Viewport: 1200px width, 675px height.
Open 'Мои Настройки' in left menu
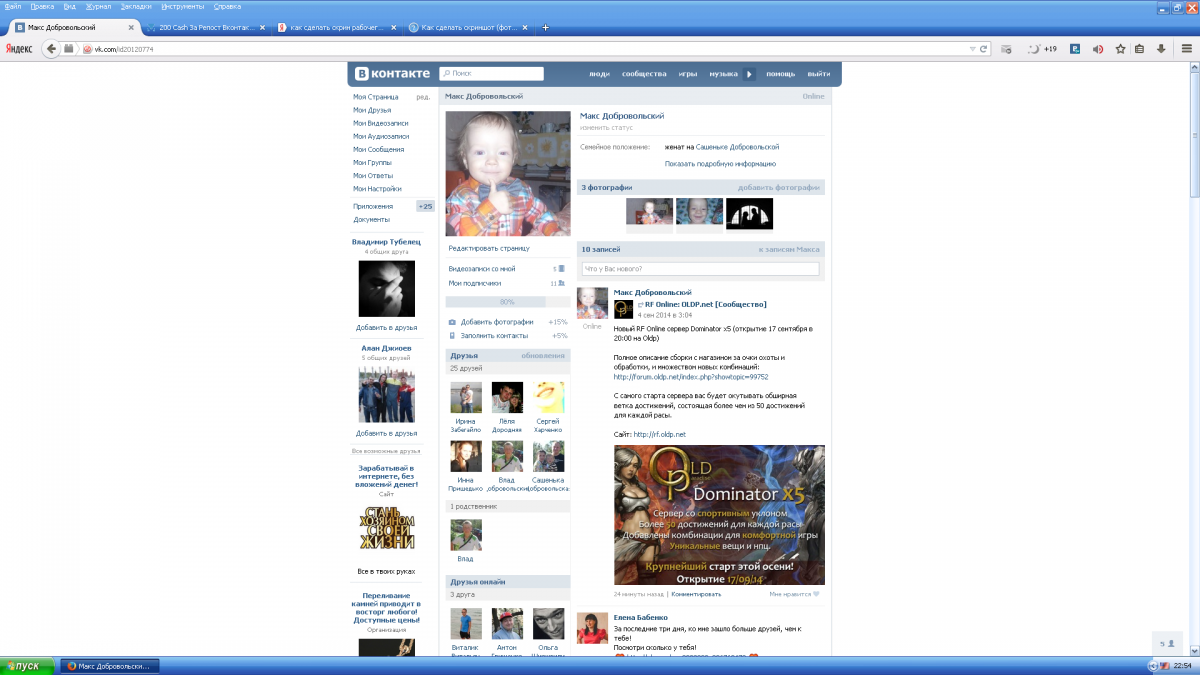click(377, 188)
